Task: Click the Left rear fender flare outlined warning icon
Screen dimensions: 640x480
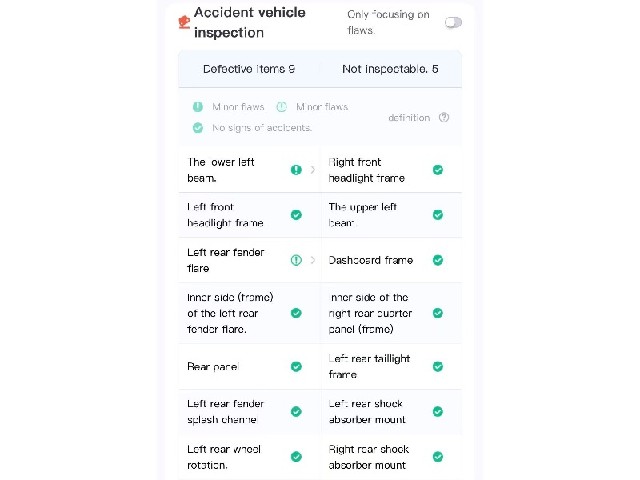Action: (x=296, y=260)
